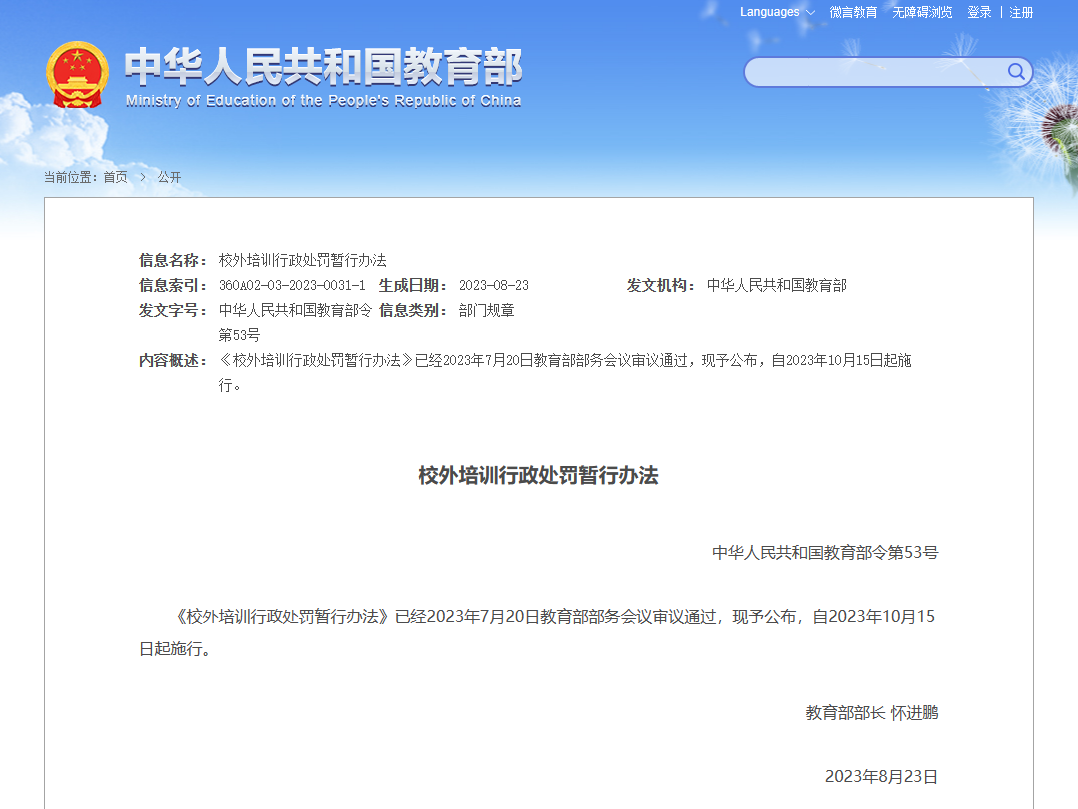This screenshot has height=809, width=1078.
Task: Click the category value 部门规章
Action: click(487, 311)
